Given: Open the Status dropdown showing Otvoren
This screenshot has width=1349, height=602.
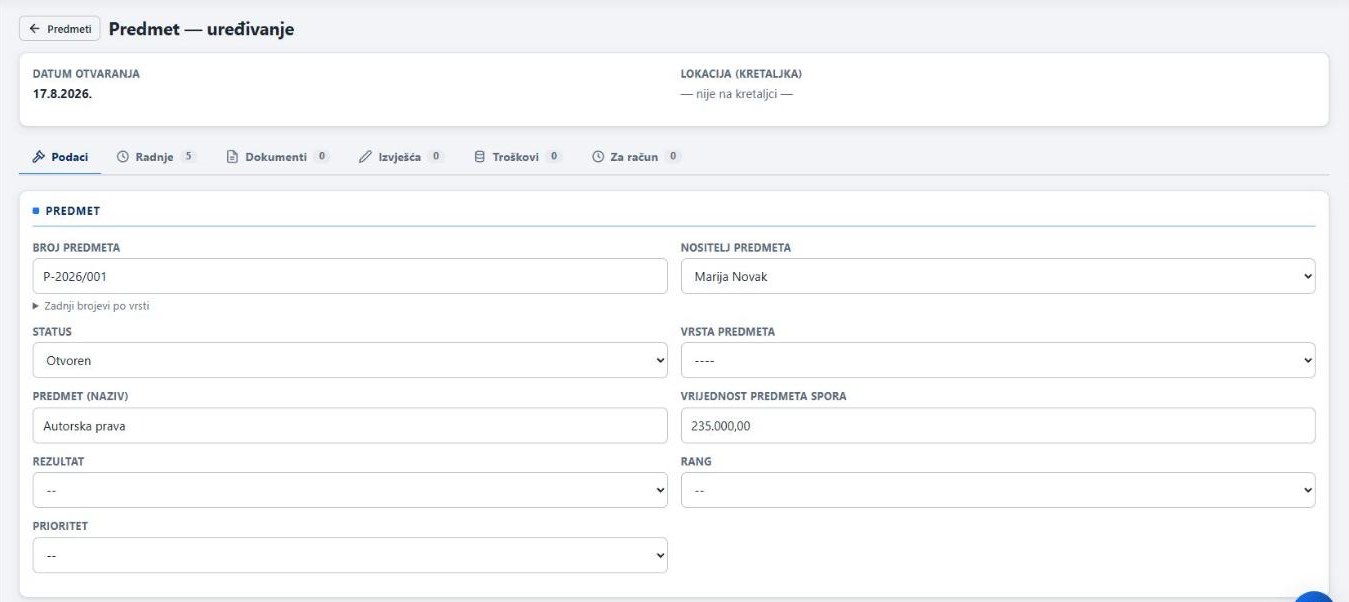Looking at the screenshot, I should click(x=350, y=360).
